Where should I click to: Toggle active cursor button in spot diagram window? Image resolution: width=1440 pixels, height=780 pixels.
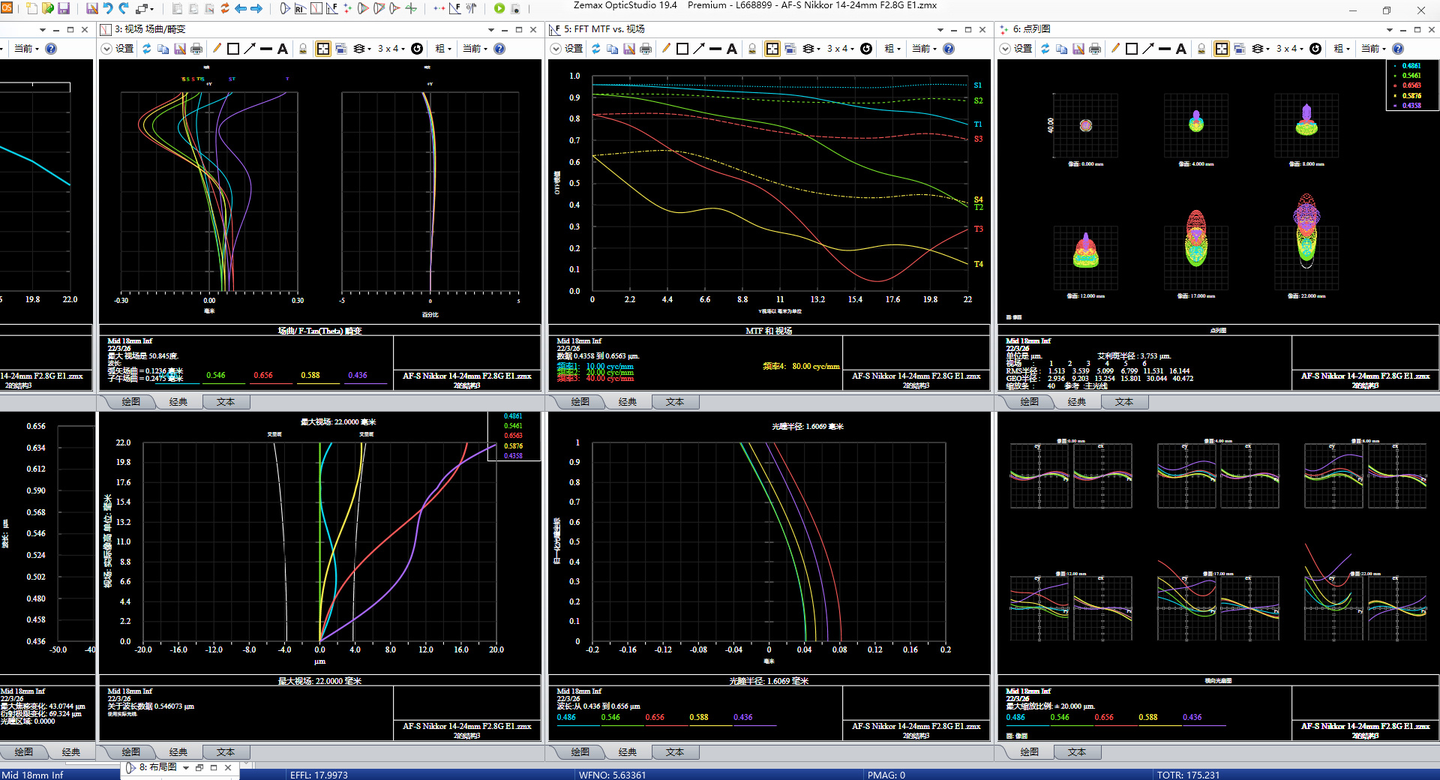click(x=1222, y=49)
